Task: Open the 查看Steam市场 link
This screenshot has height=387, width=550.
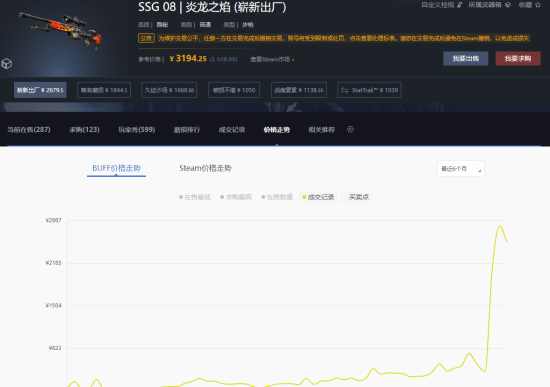Action: (272, 59)
